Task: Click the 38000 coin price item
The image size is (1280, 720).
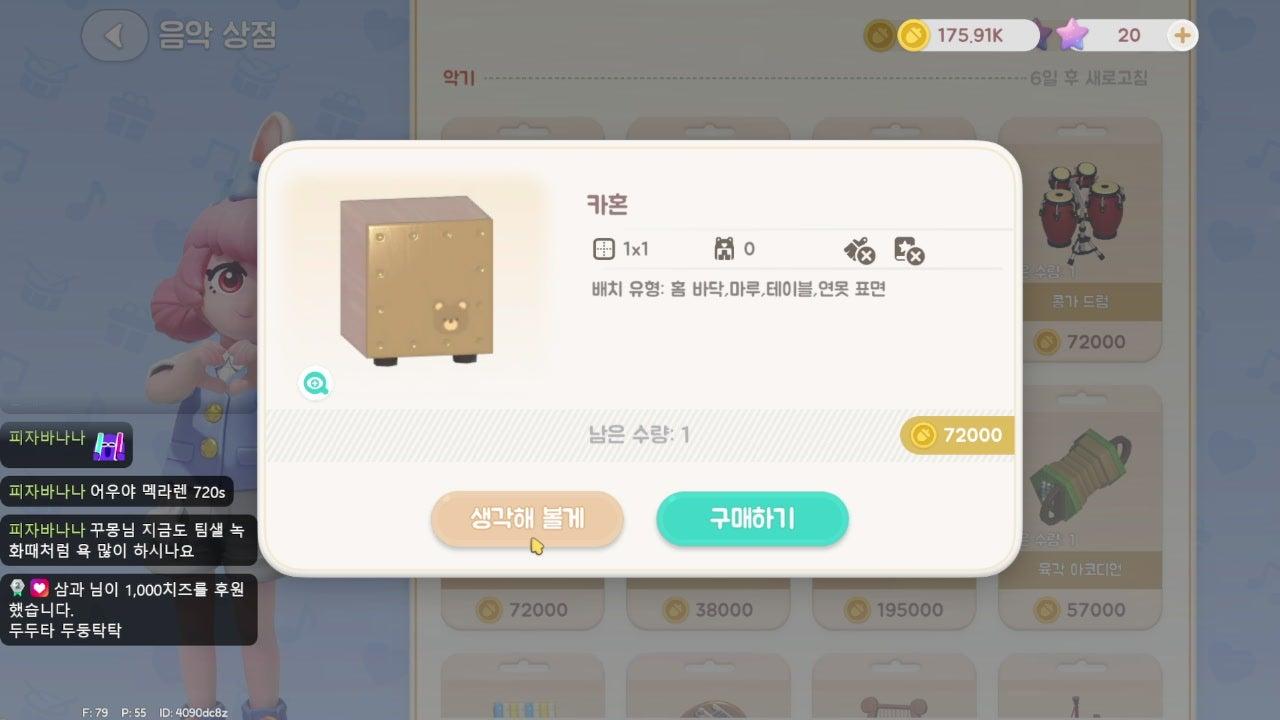Action: [708, 609]
